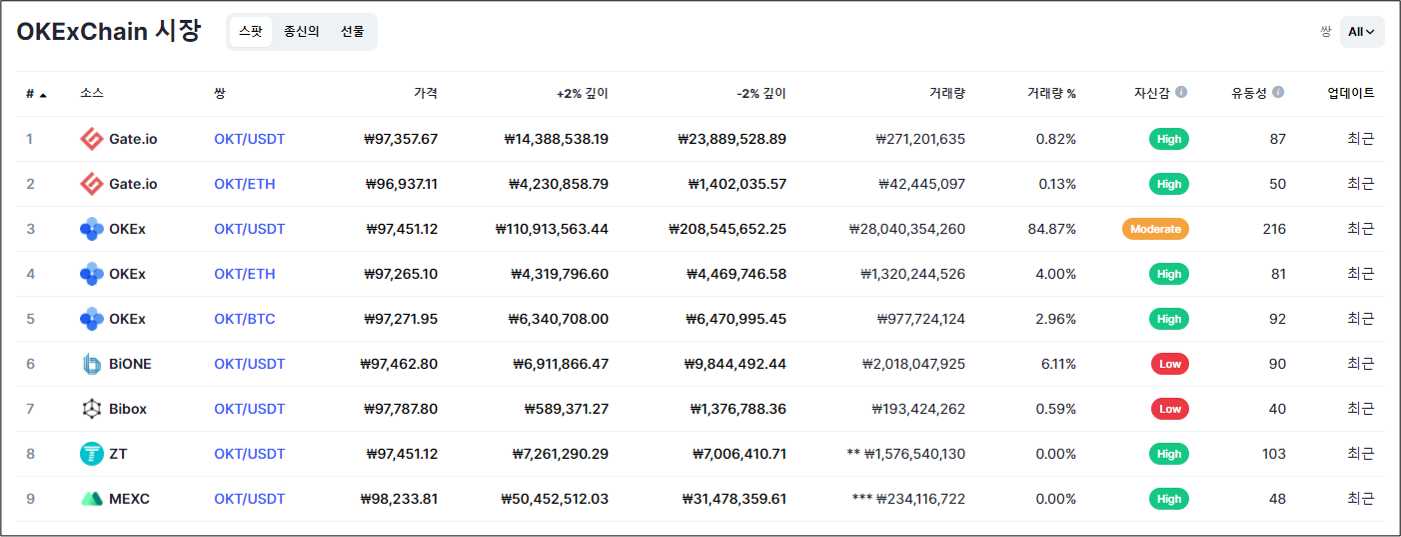Click the Moderate confidence badge for OKEx
This screenshot has height=537, width=1401.
click(x=1155, y=229)
